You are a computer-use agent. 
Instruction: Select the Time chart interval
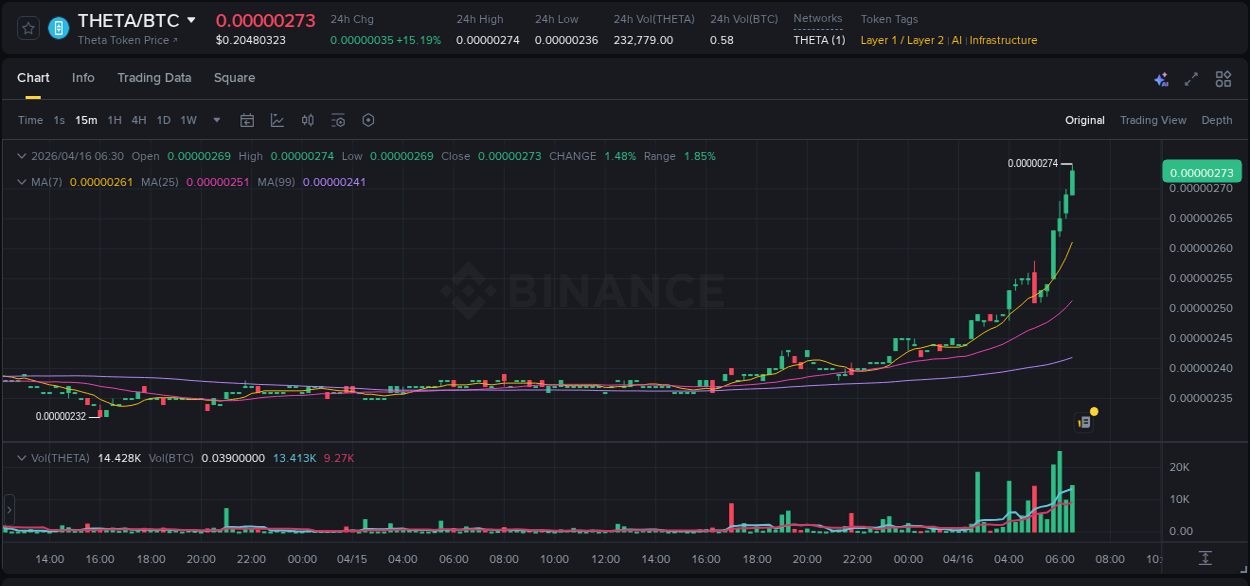coord(31,120)
